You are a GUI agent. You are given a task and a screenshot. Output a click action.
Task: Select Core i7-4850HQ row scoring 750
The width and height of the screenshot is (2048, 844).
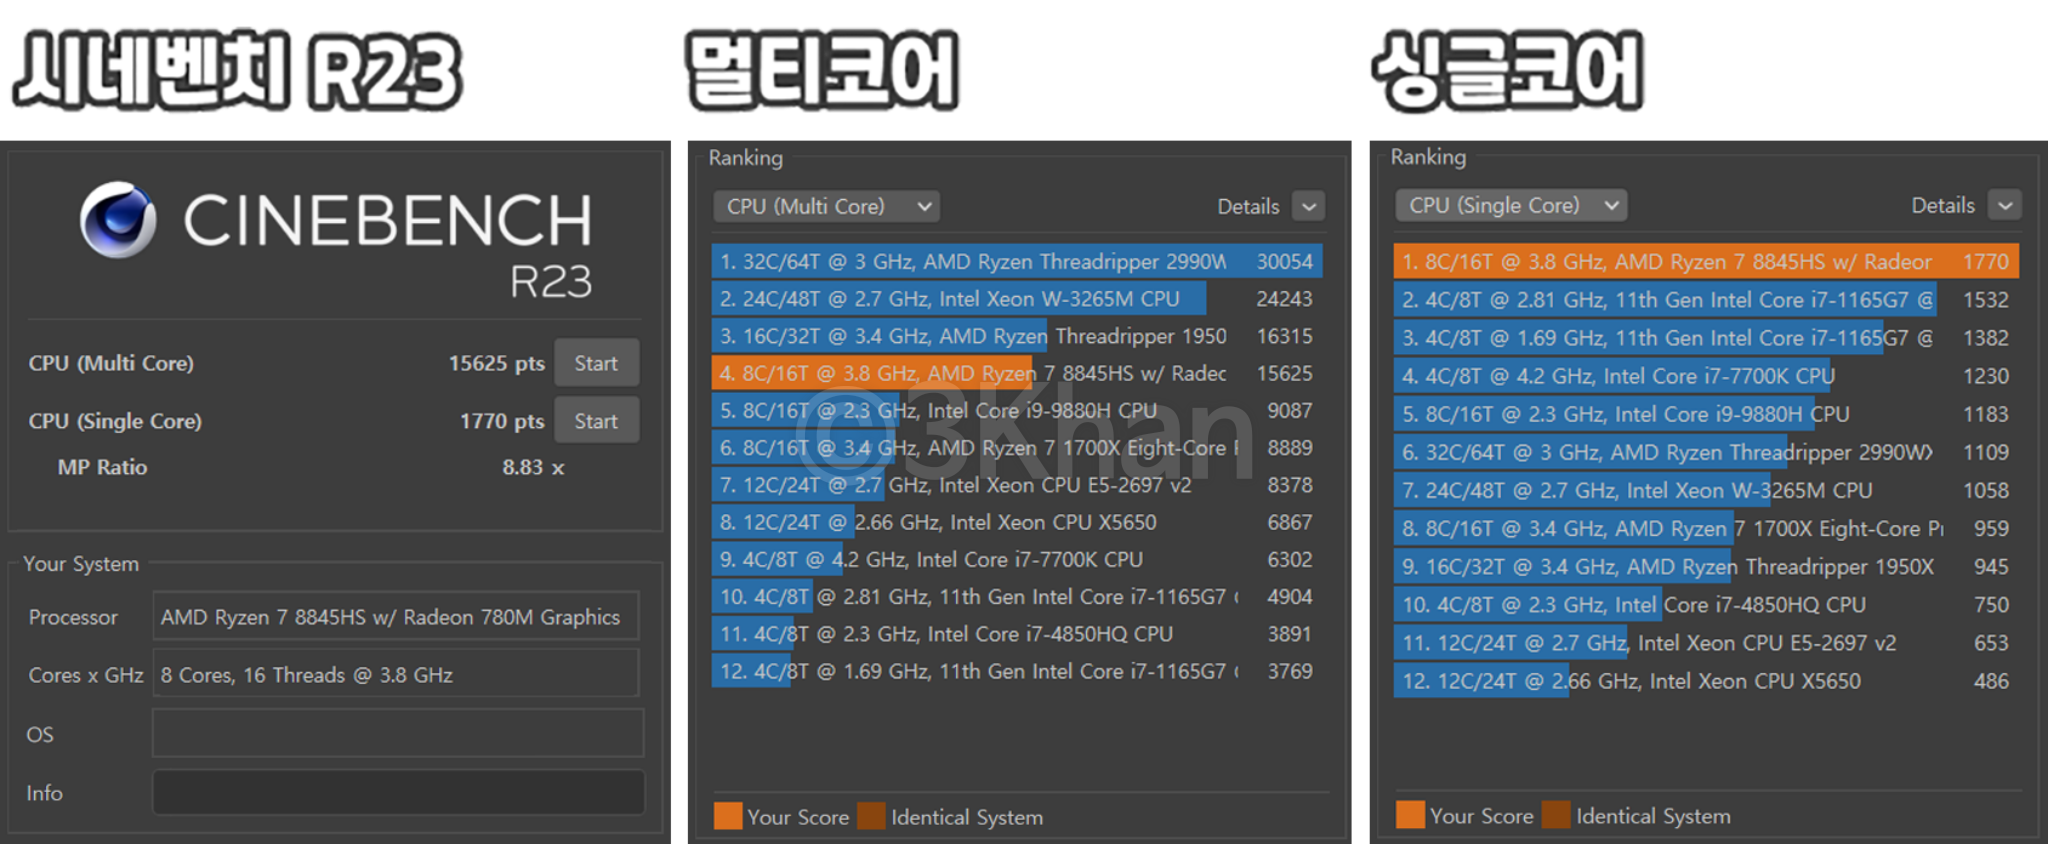coord(1706,605)
